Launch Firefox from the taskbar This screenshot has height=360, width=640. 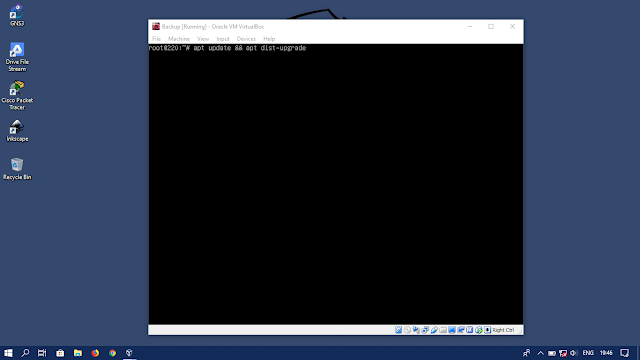pyautogui.click(x=95, y=353)
